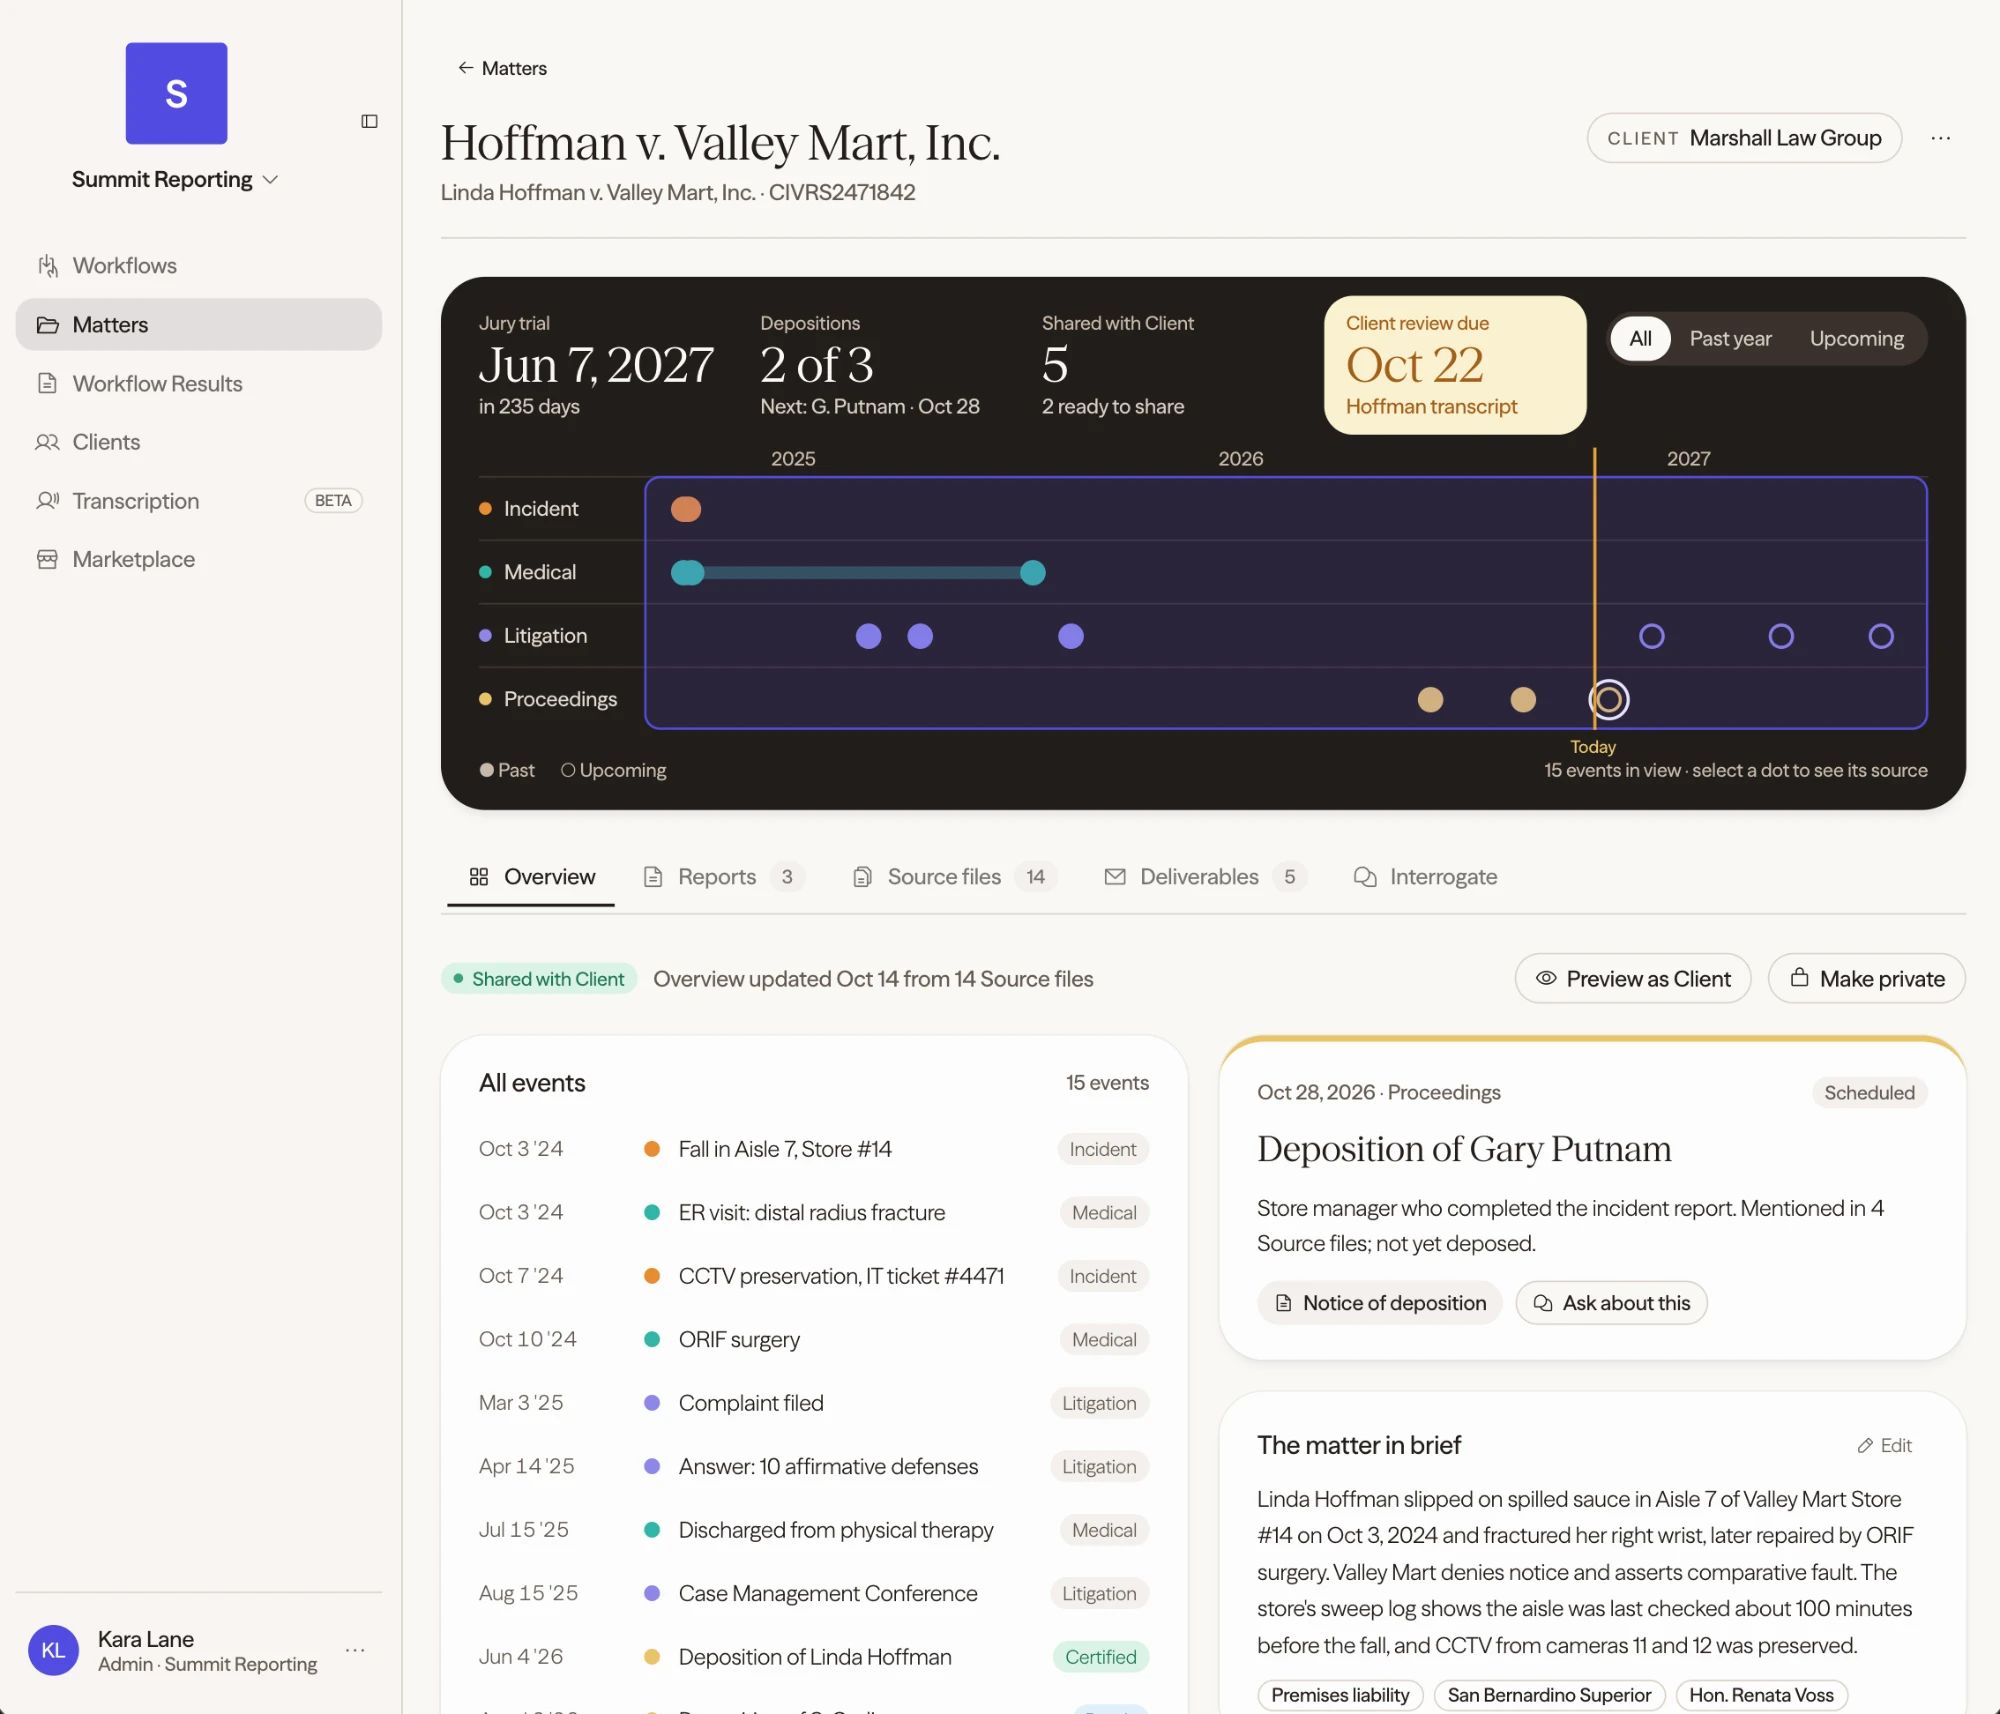This screenshot has width=2000, height=1714.
Task: Open the Clients section
Action: pyautogui.click(x=199, y=442)
